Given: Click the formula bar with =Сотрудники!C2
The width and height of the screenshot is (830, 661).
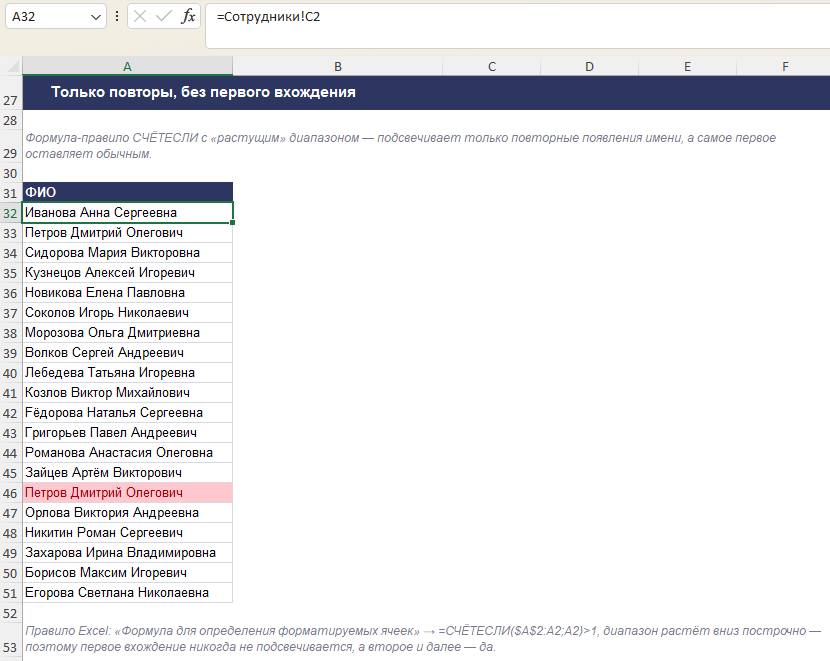Looking at the screenshot, I should (518, 25).
